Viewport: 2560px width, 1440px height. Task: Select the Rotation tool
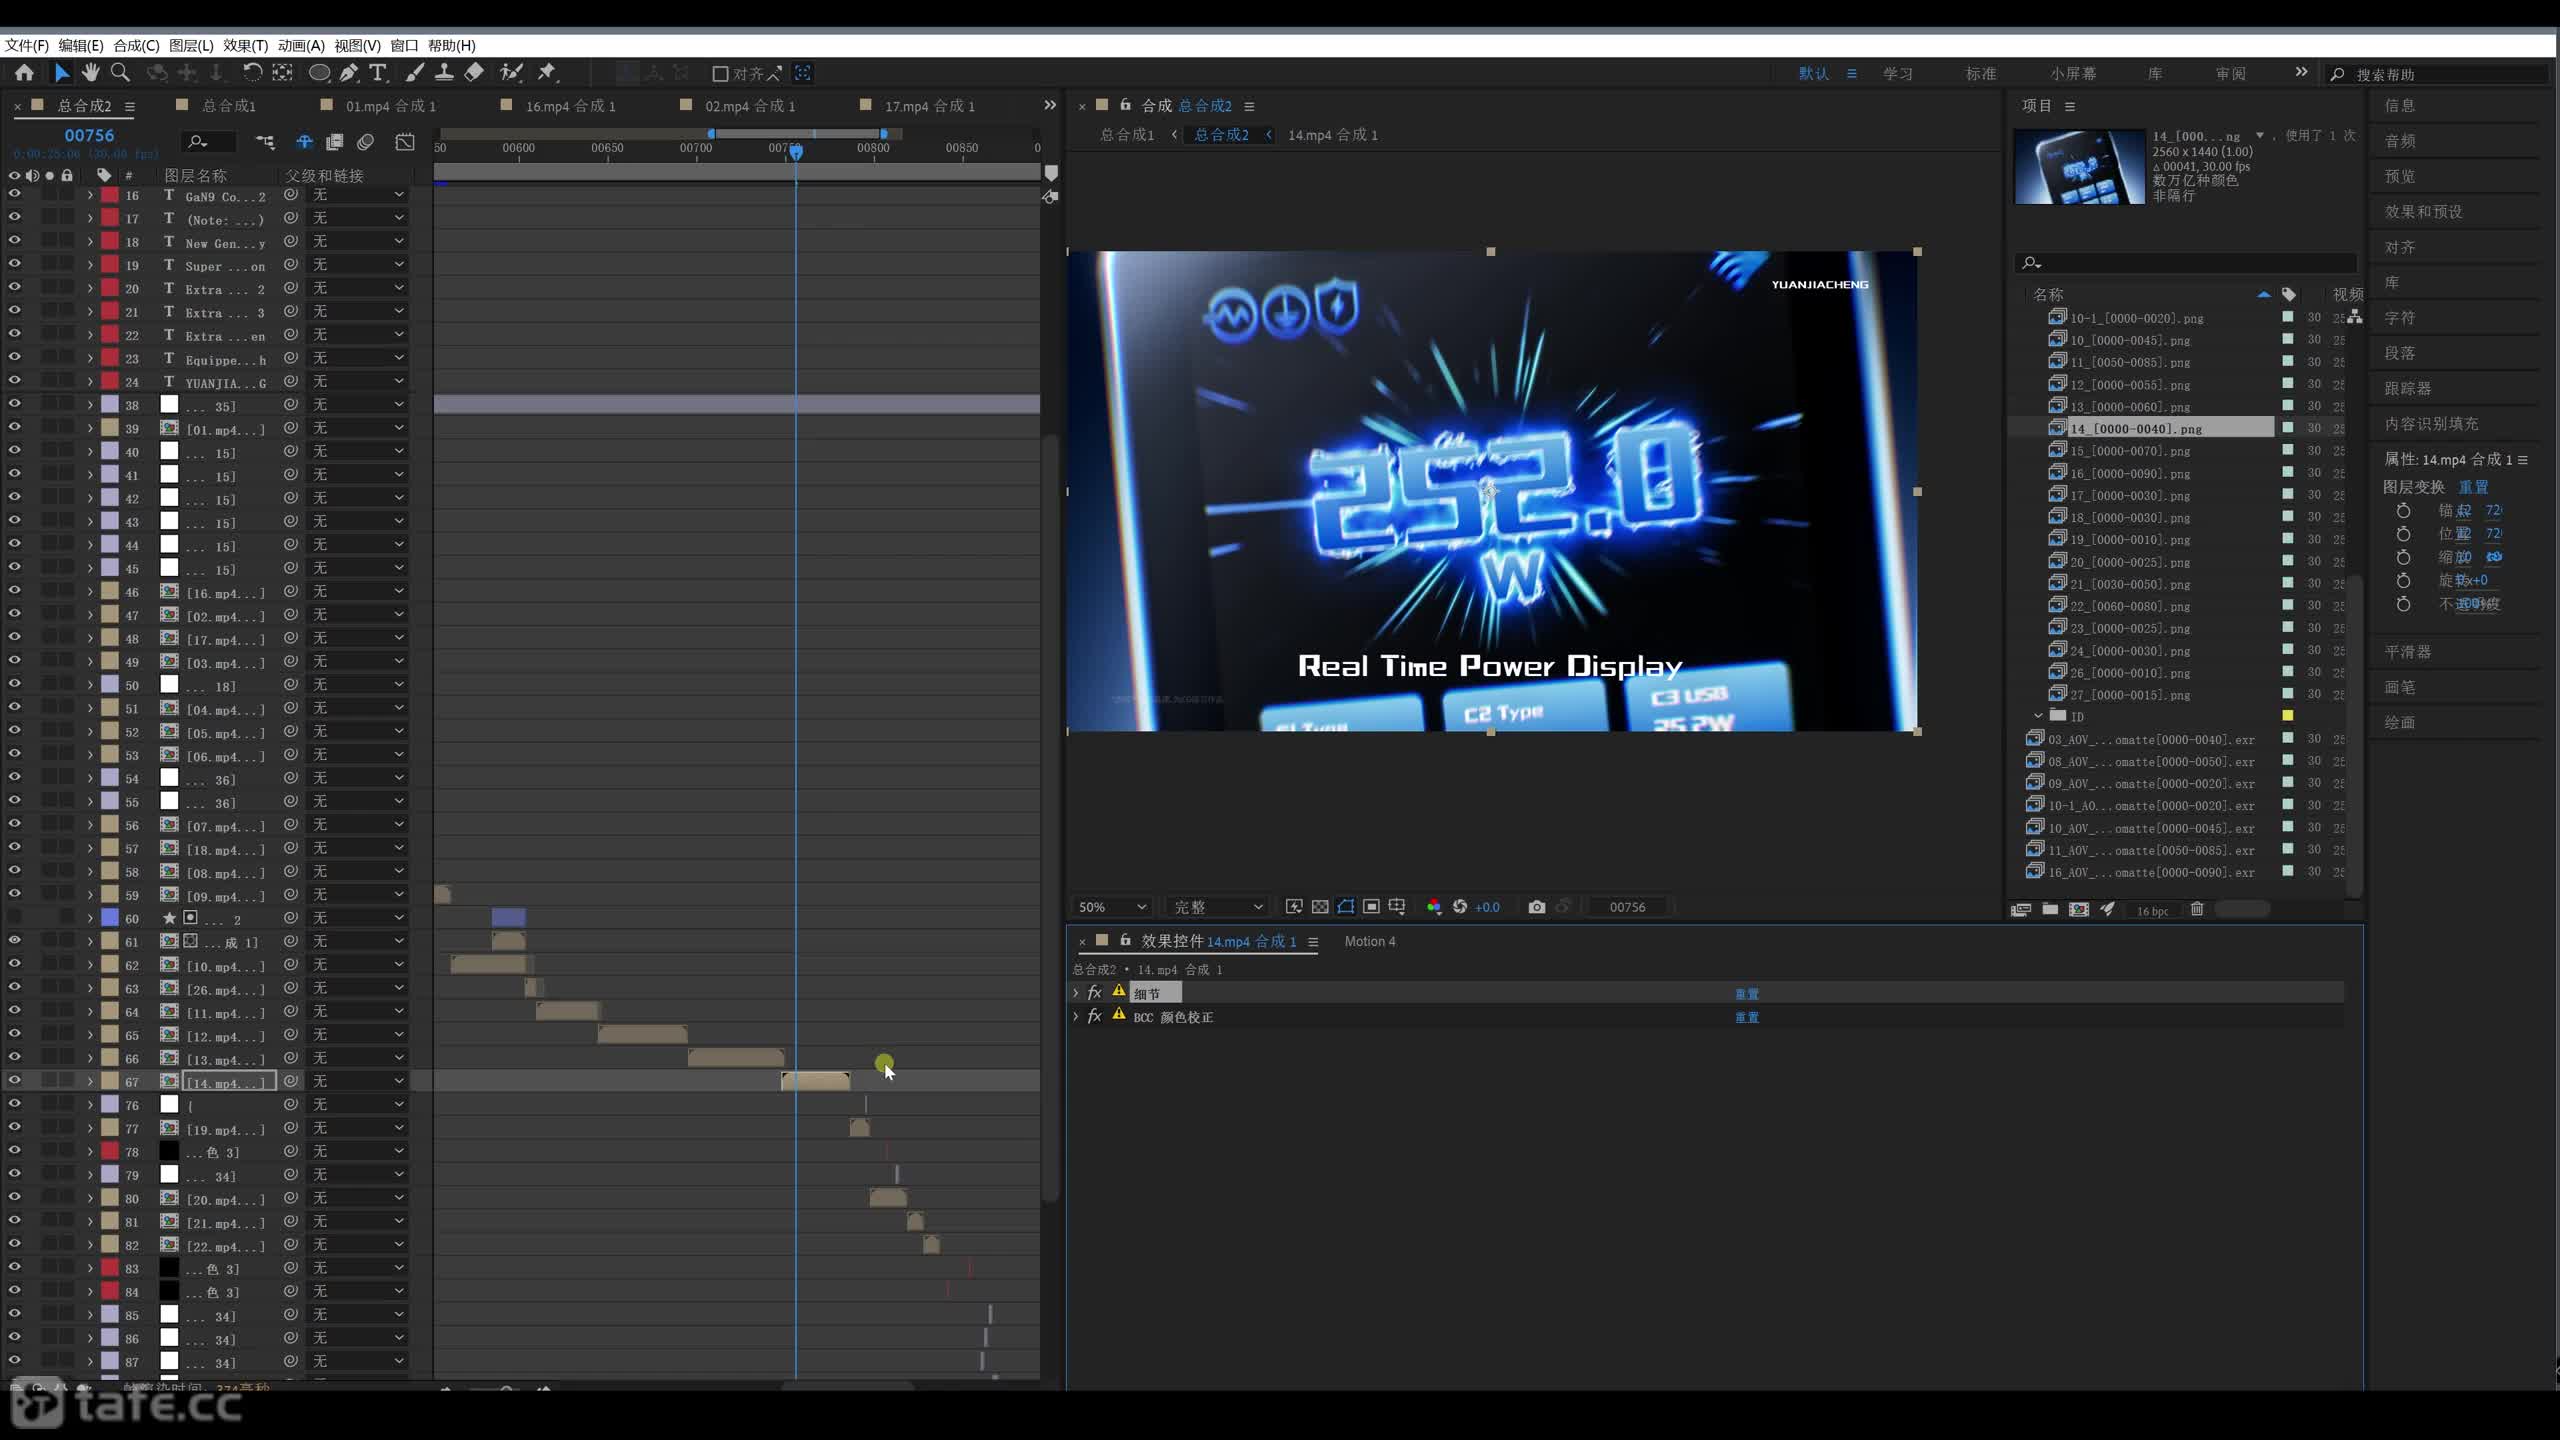pos(252,73)
